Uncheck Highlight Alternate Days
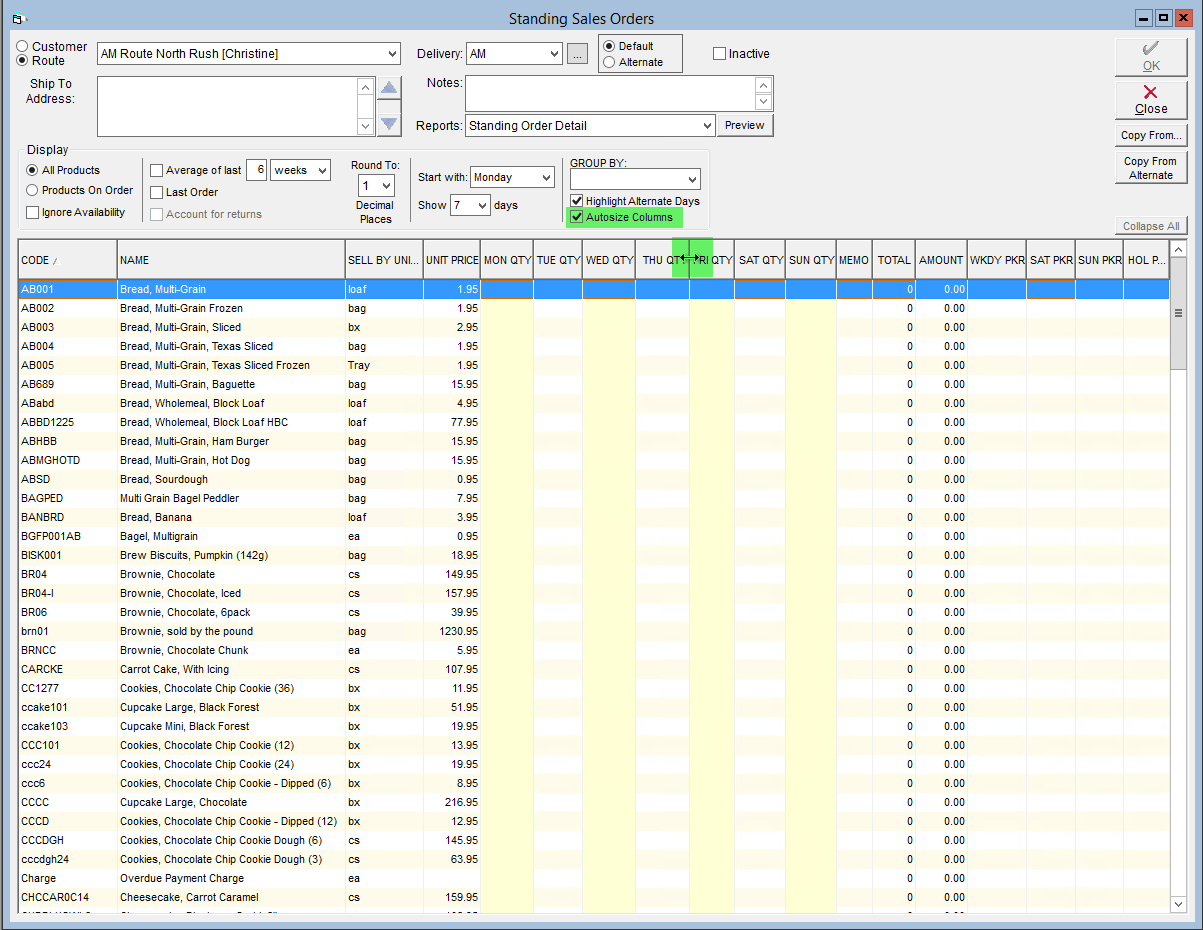The width and height of the screenshot is (1203, 930). coord(576,201)
